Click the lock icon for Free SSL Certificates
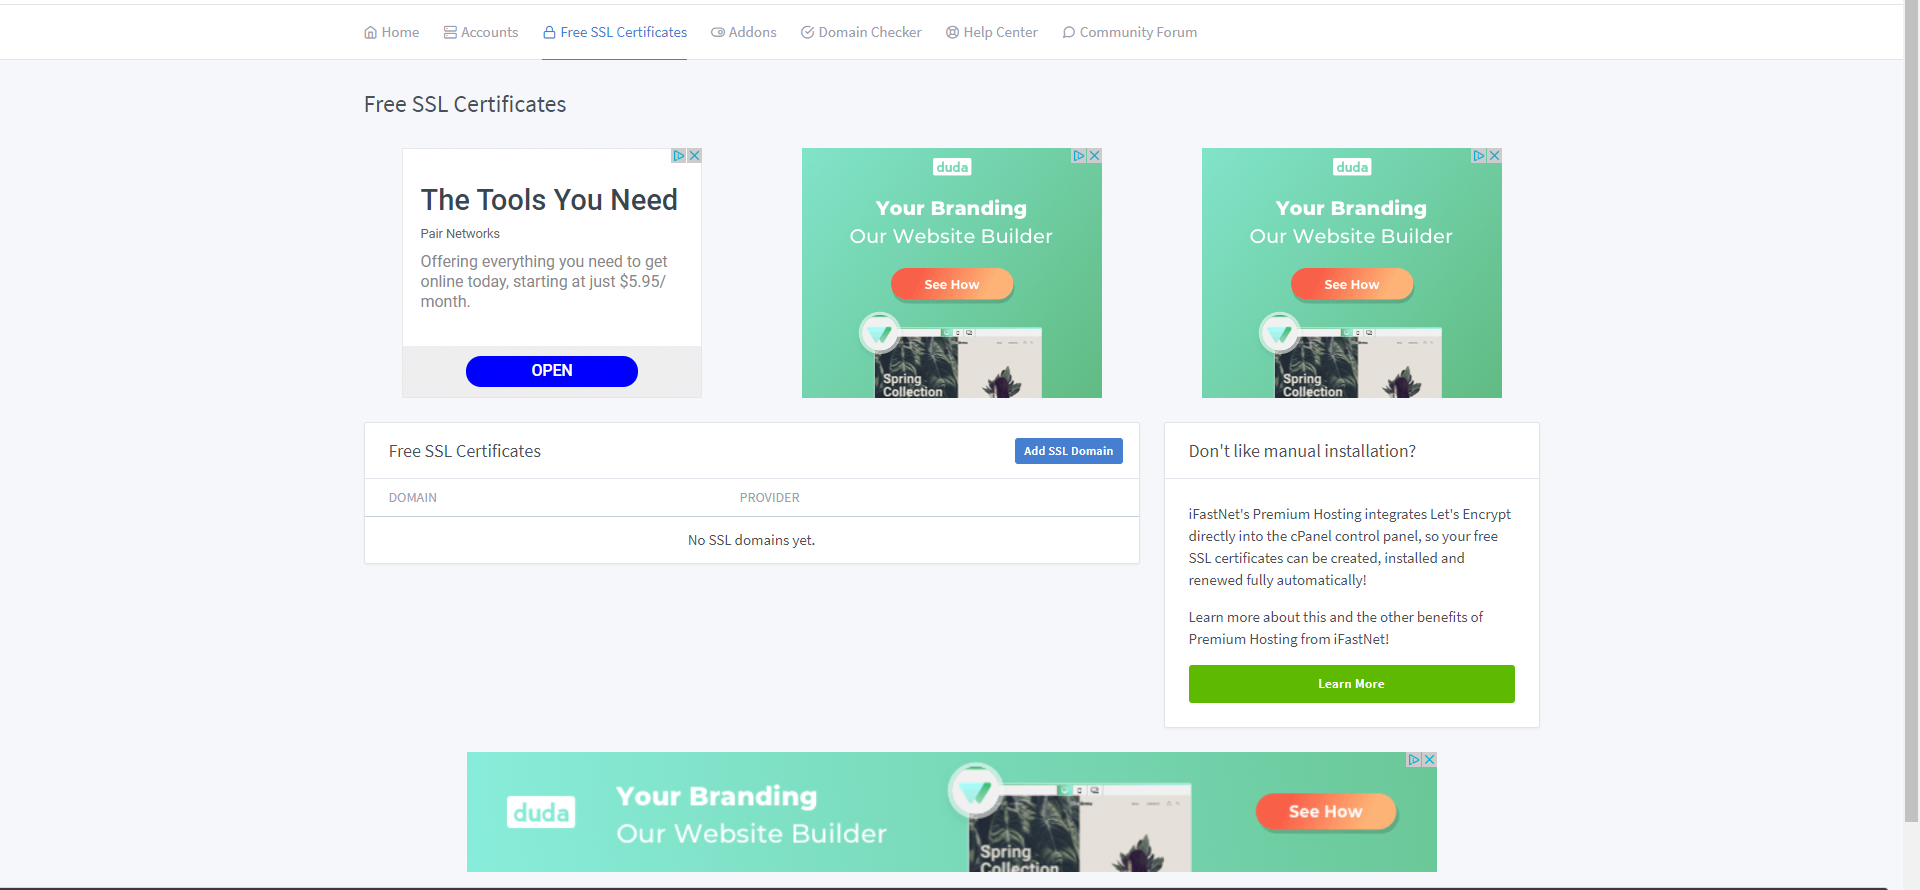This screenshot has height=890, width=1920. click(x=549, y=32)
